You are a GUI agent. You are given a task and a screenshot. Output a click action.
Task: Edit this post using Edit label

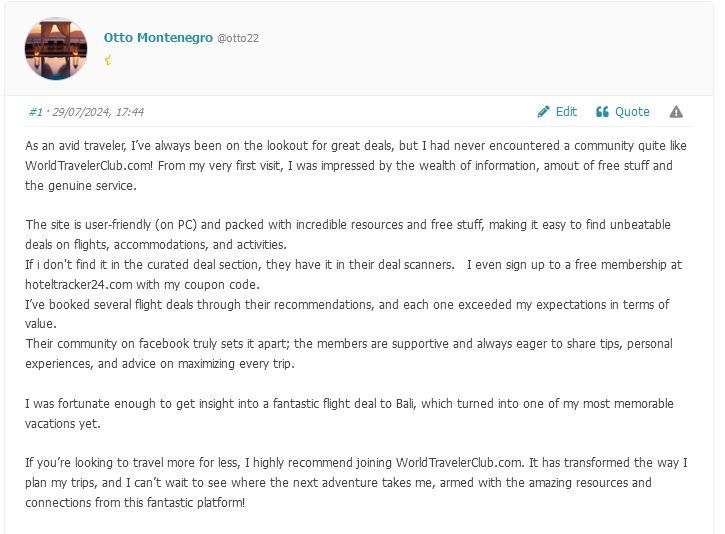pos(566,112)
